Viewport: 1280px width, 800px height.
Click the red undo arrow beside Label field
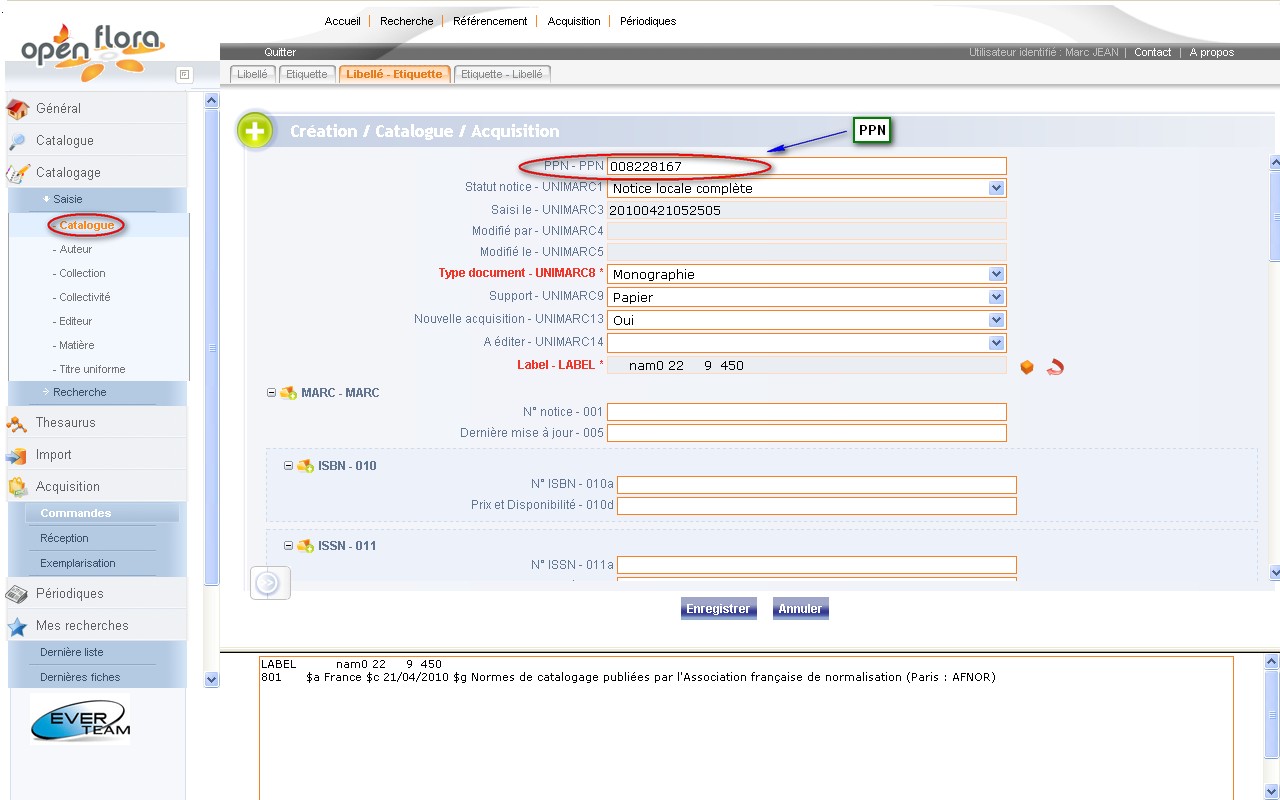point(1054,367)
